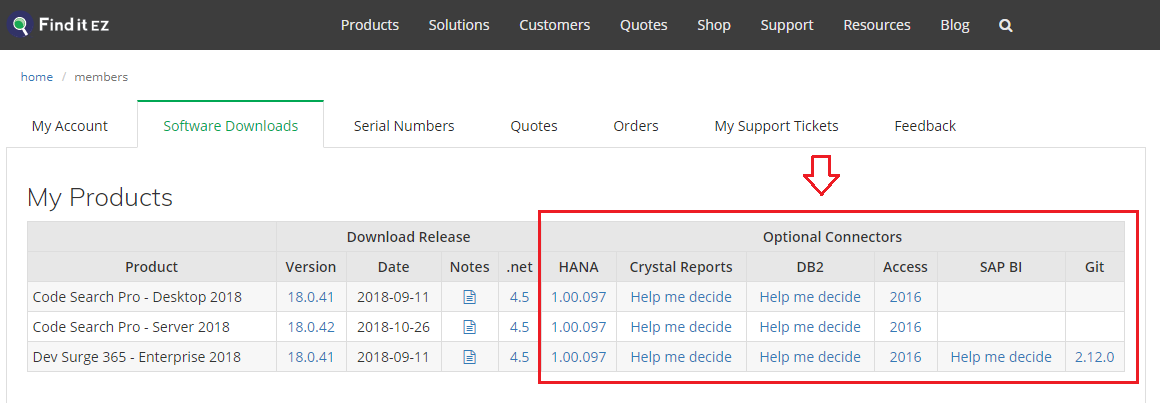This screenshot has width=1160, height=403.
Task: Click the Crystal Reports column header
Action: click(x=681, y=267)
